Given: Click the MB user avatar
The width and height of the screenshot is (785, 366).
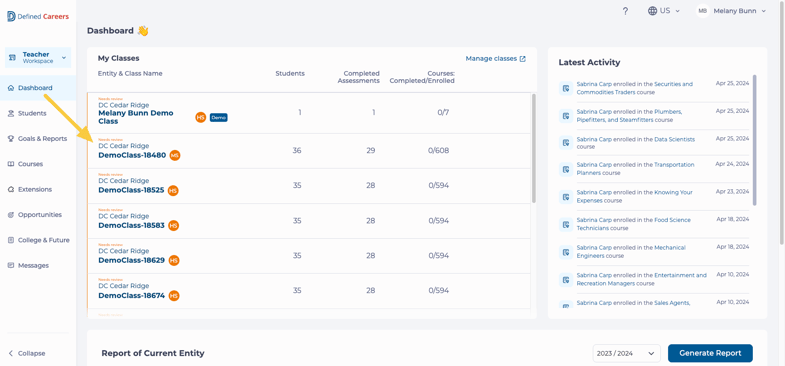Looking at the screenshot, I should coord(703,11).
